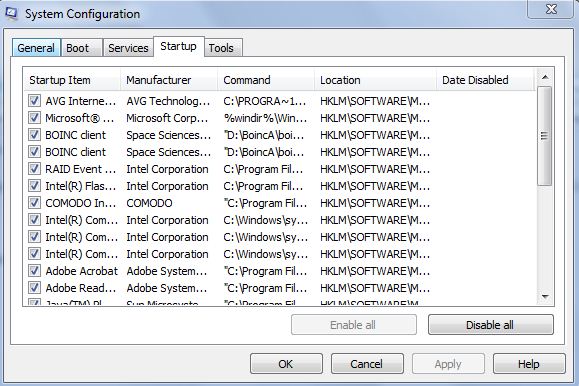Open Help for System Configuration
The width and height of the screenshot is (579, 386).
[x=529, y=364]
